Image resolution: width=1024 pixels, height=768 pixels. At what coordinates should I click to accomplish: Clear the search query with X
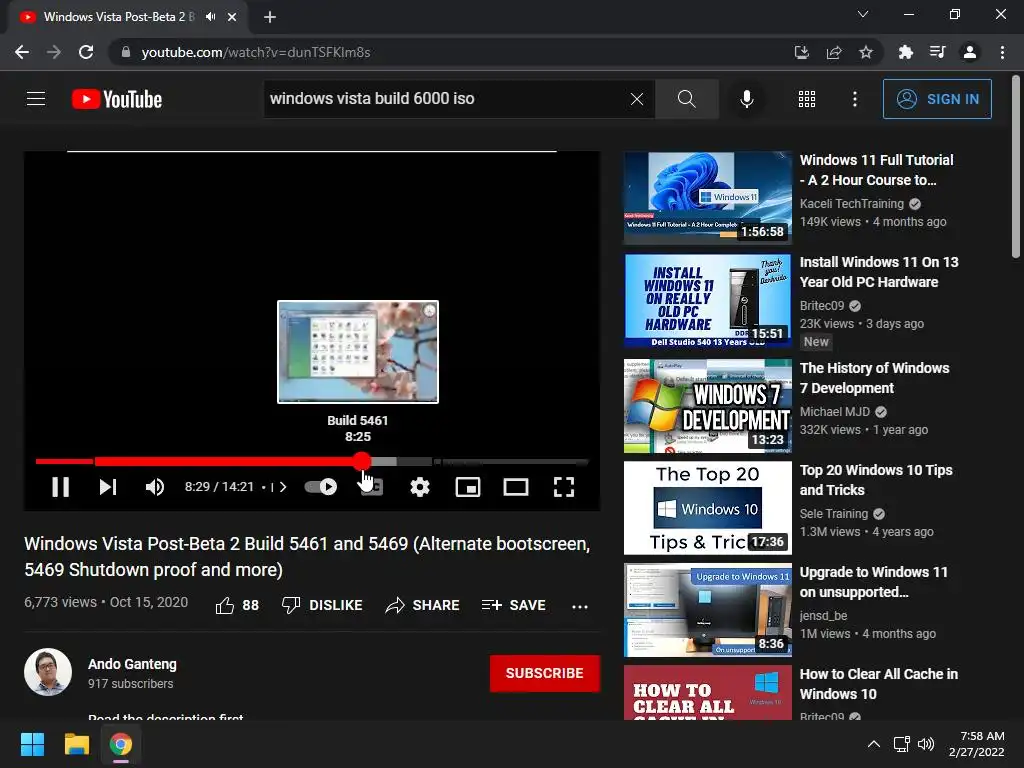pos(637,99)
